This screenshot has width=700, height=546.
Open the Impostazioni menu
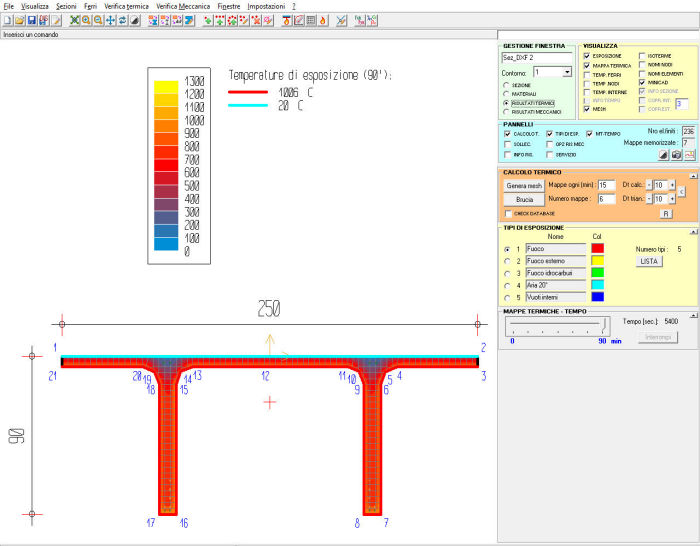266,6
